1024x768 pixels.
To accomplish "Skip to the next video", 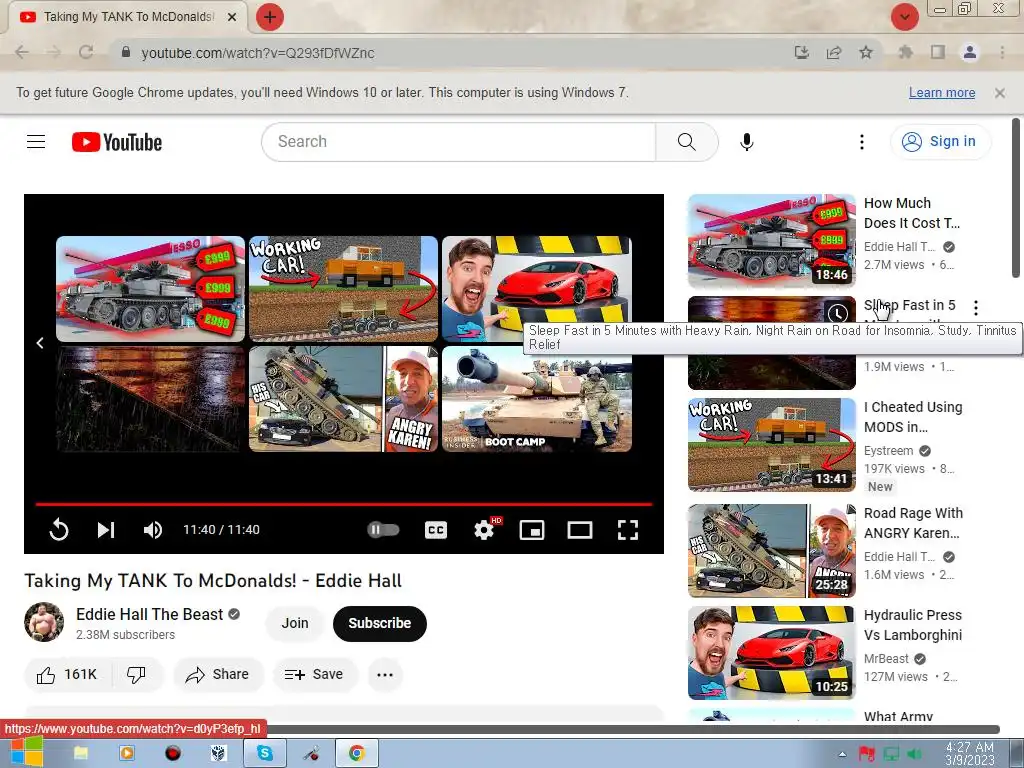I will [x=106, y=530].
